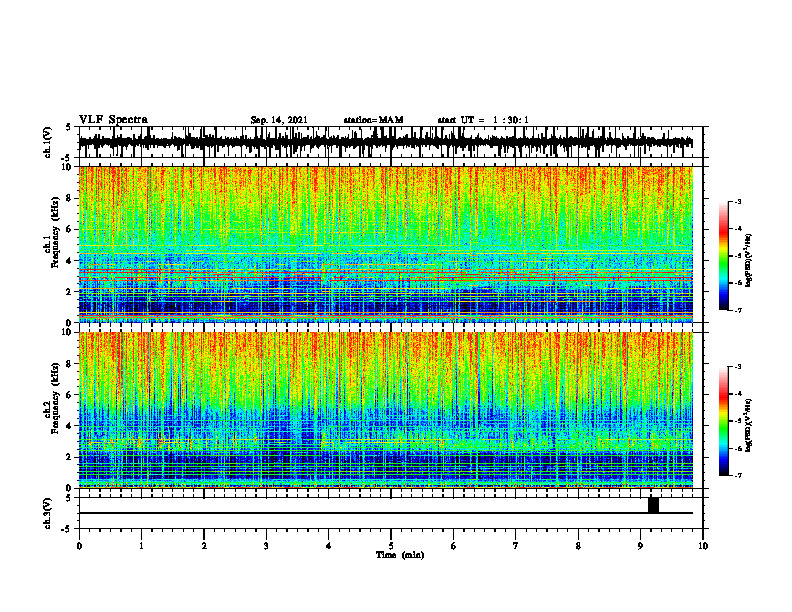
Task: Click the "-3" label on ch.1 colorbar
Action: coord(738,201)
